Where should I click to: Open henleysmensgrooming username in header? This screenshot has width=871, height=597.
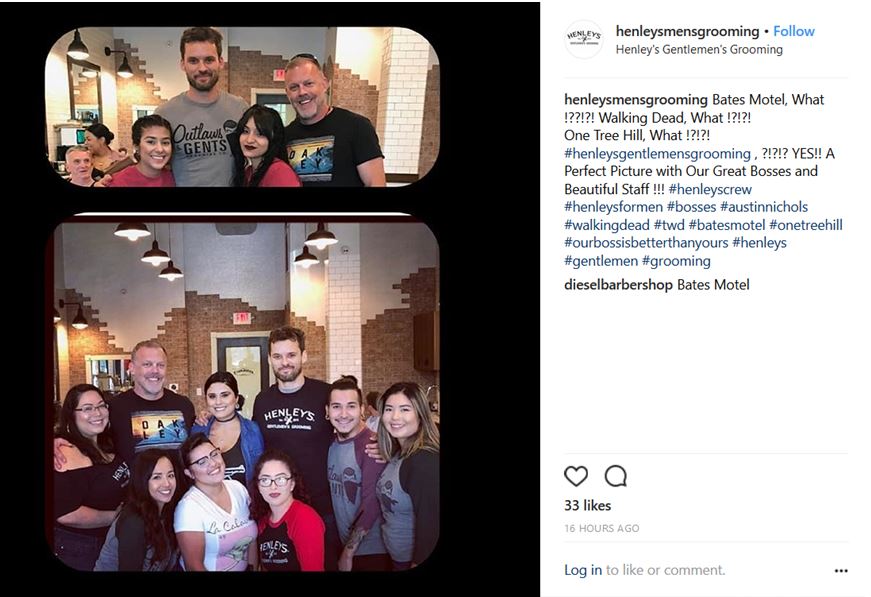[x=687, y=31]
